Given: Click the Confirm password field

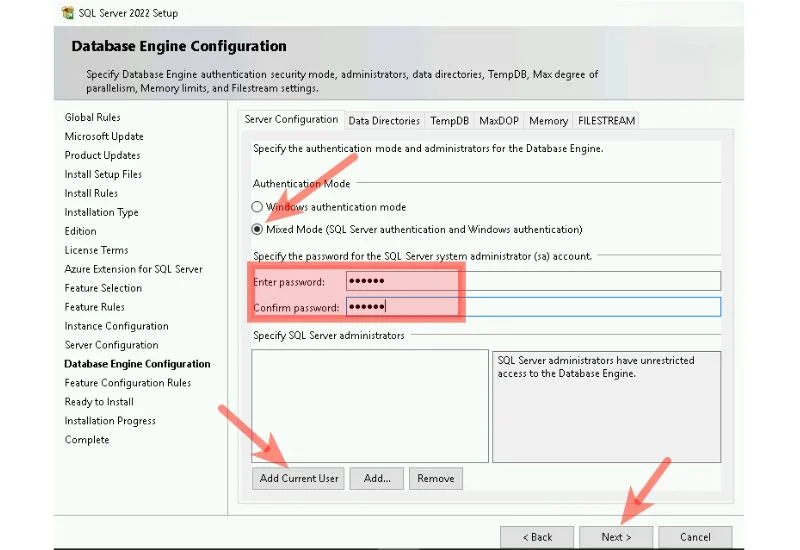Looking at the screenshot, I should tap(532, 307).
